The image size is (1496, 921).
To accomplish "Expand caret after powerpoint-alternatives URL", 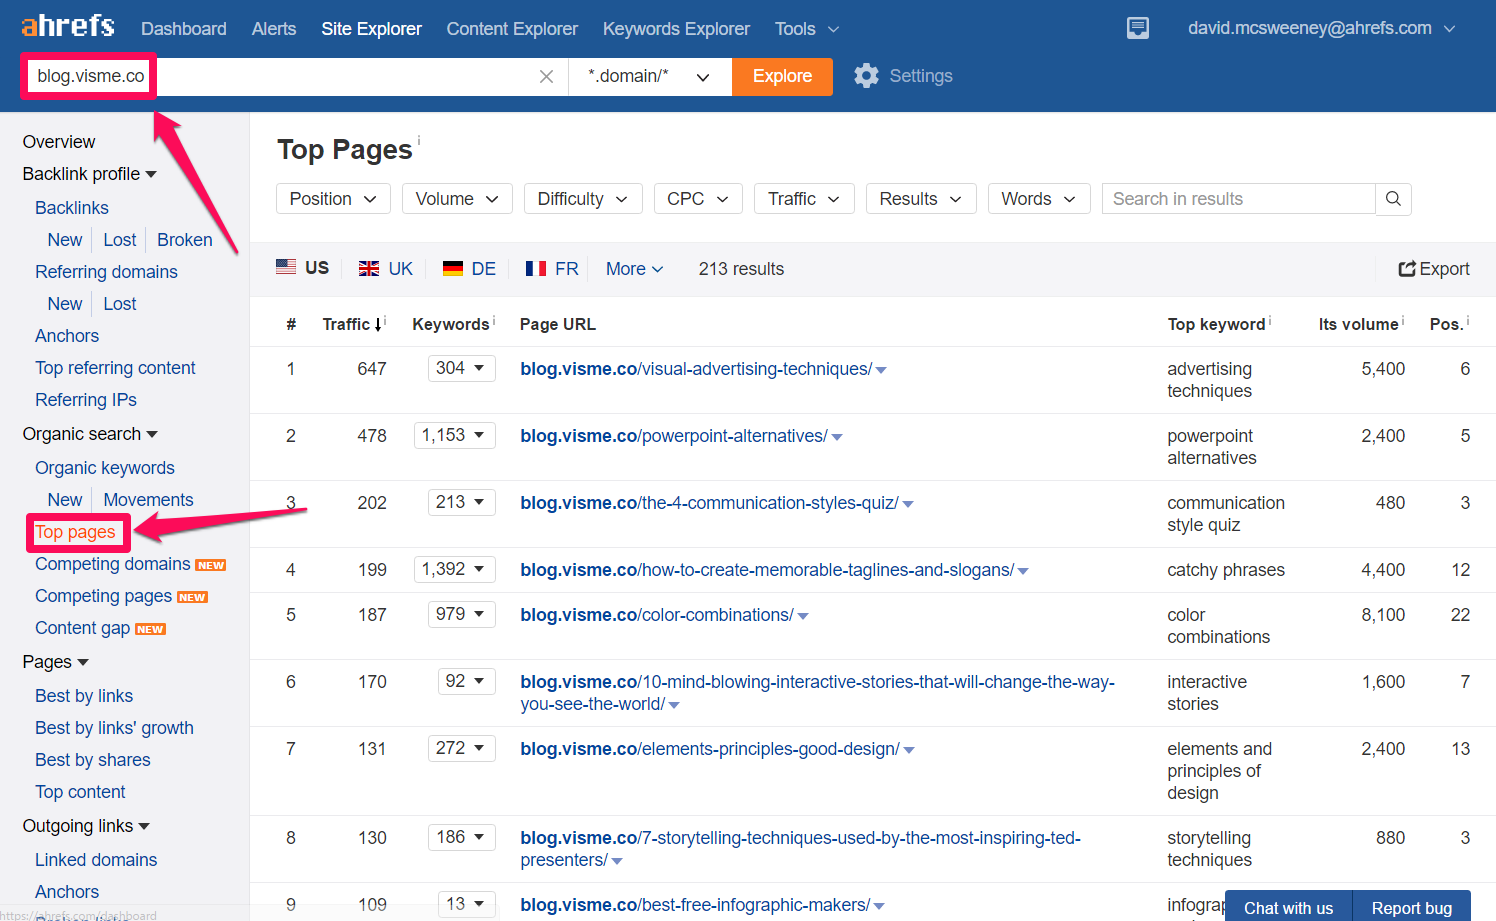I will tap(837, 437).
